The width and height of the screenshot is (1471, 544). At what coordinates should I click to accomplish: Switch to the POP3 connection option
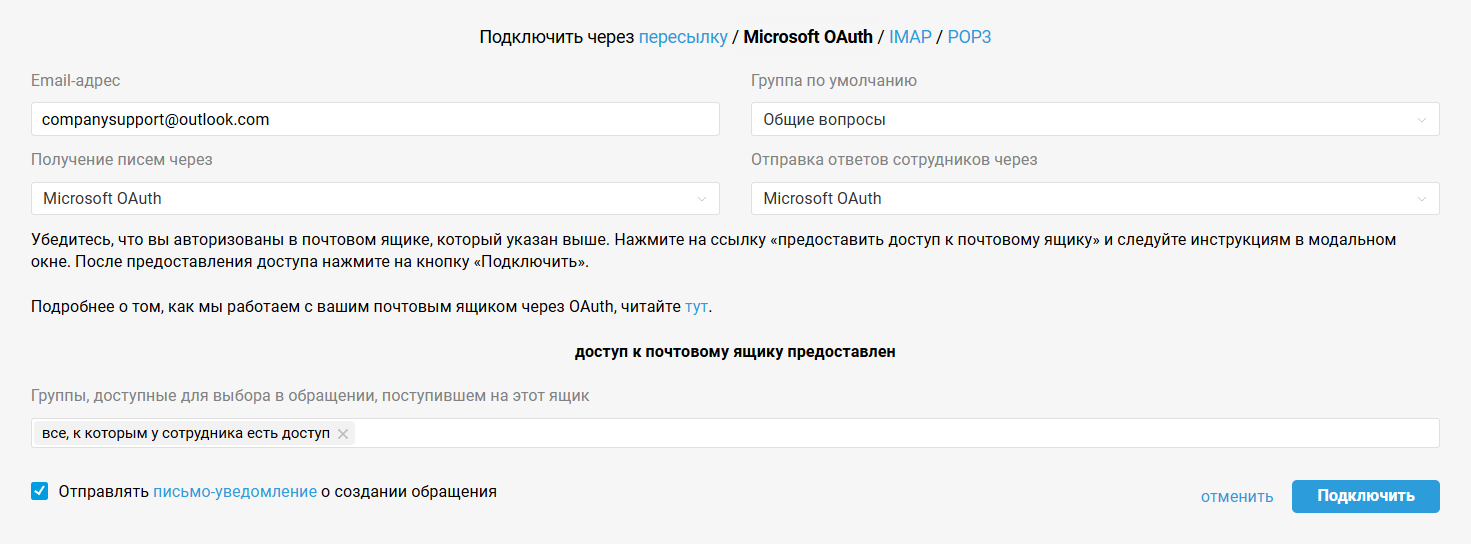point(969,37)
